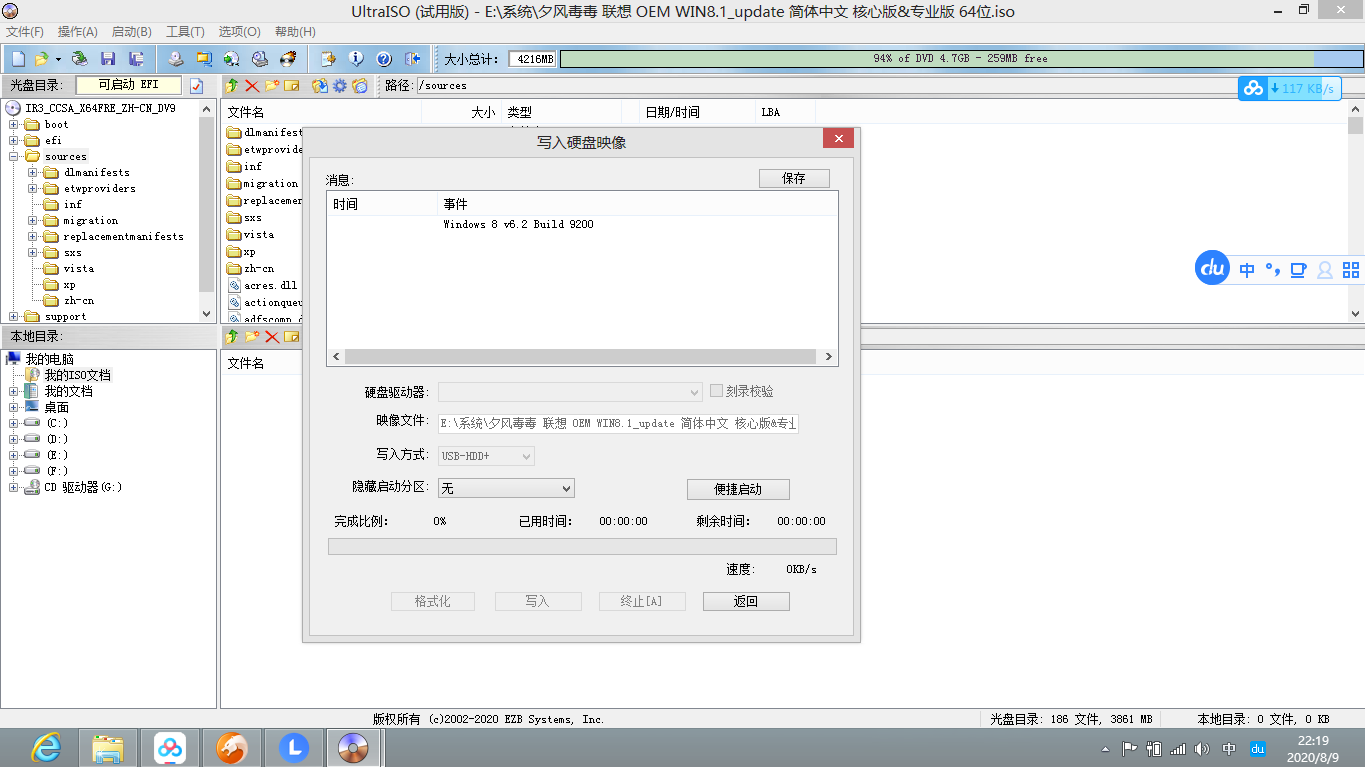The height and width of the screenshot is (767, 1365).
Task: Click the 终止[A] button
Action: coord(642,601)
